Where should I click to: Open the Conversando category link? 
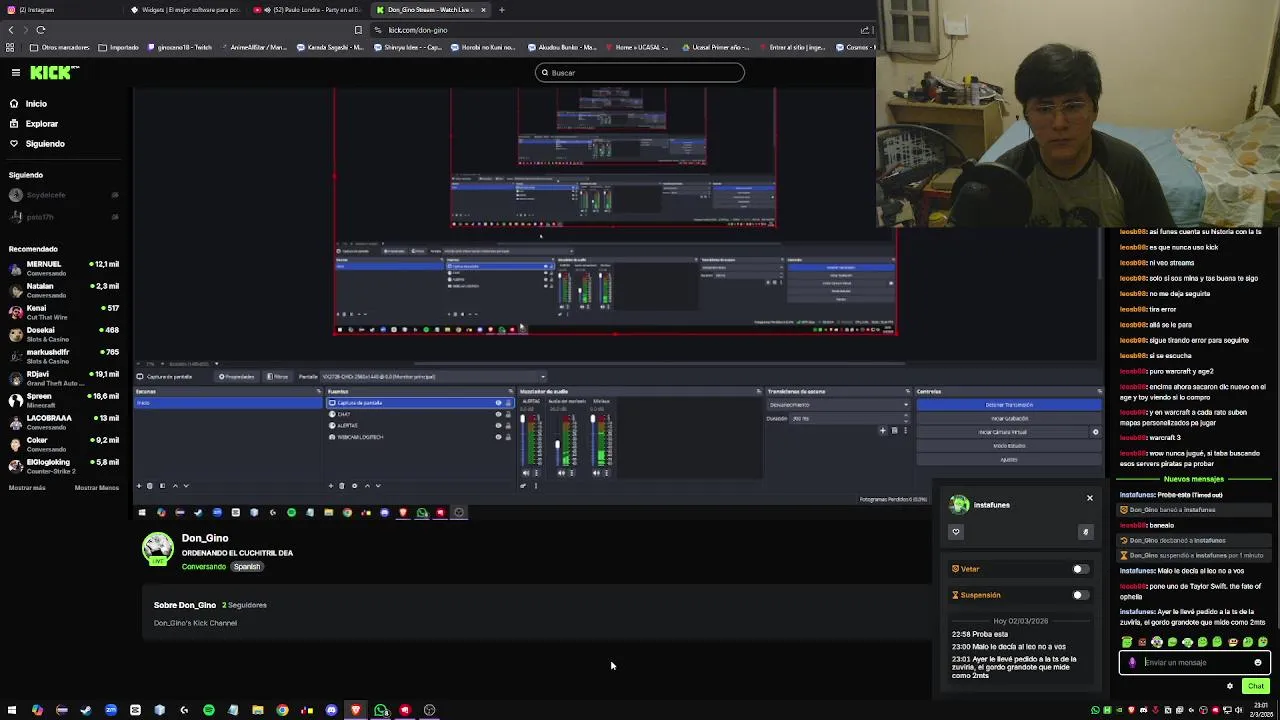click(x=204, y=567)
